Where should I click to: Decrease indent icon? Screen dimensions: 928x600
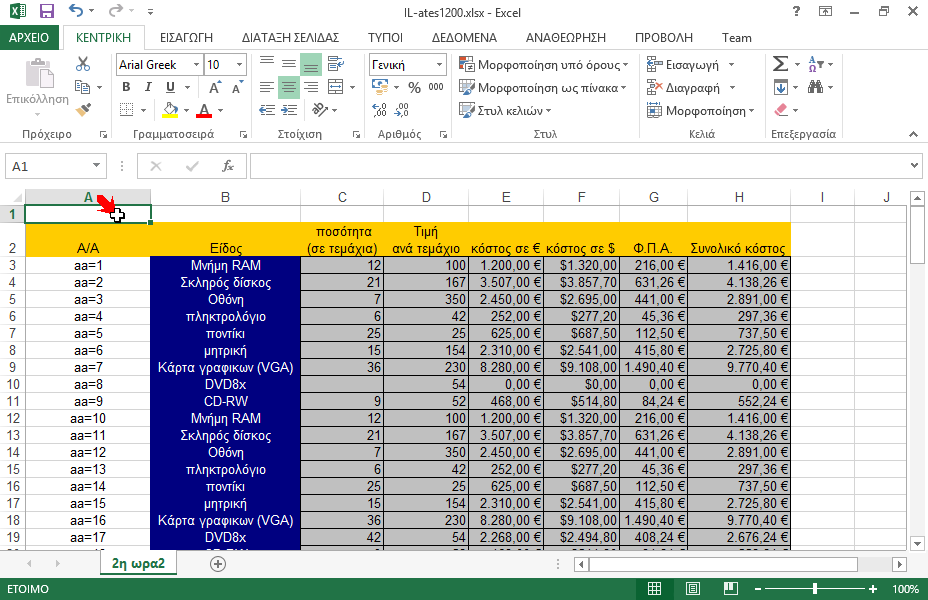pyautogui.click(x=267, y=110)
